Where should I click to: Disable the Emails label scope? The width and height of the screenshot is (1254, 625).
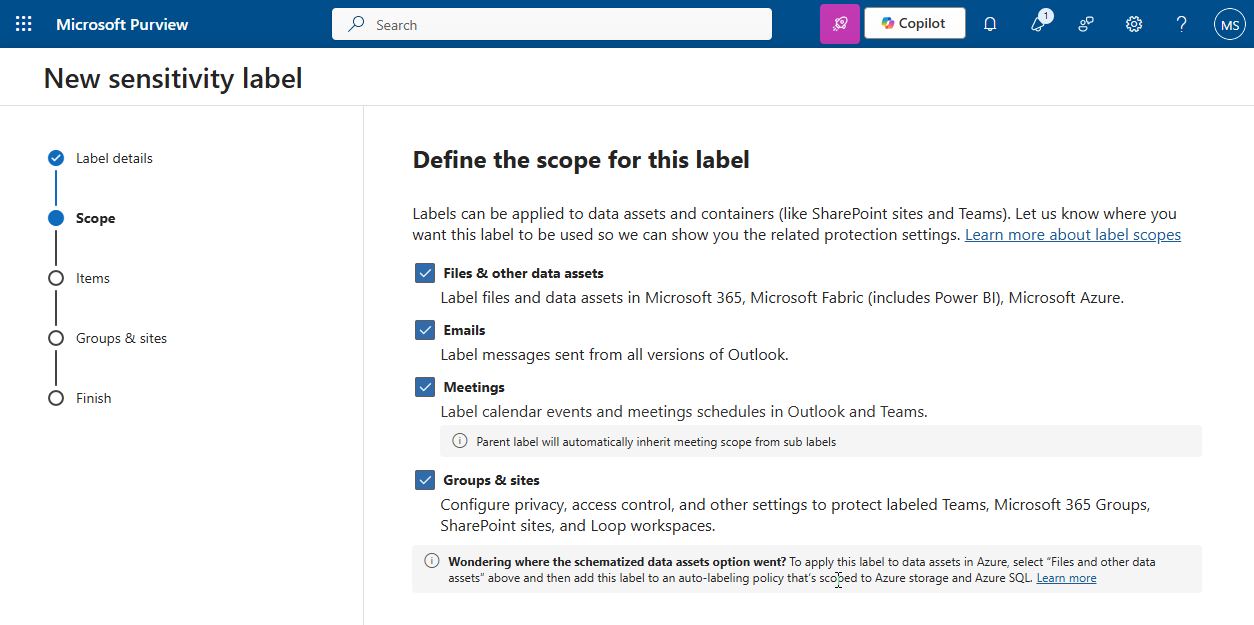pos(425,329)
